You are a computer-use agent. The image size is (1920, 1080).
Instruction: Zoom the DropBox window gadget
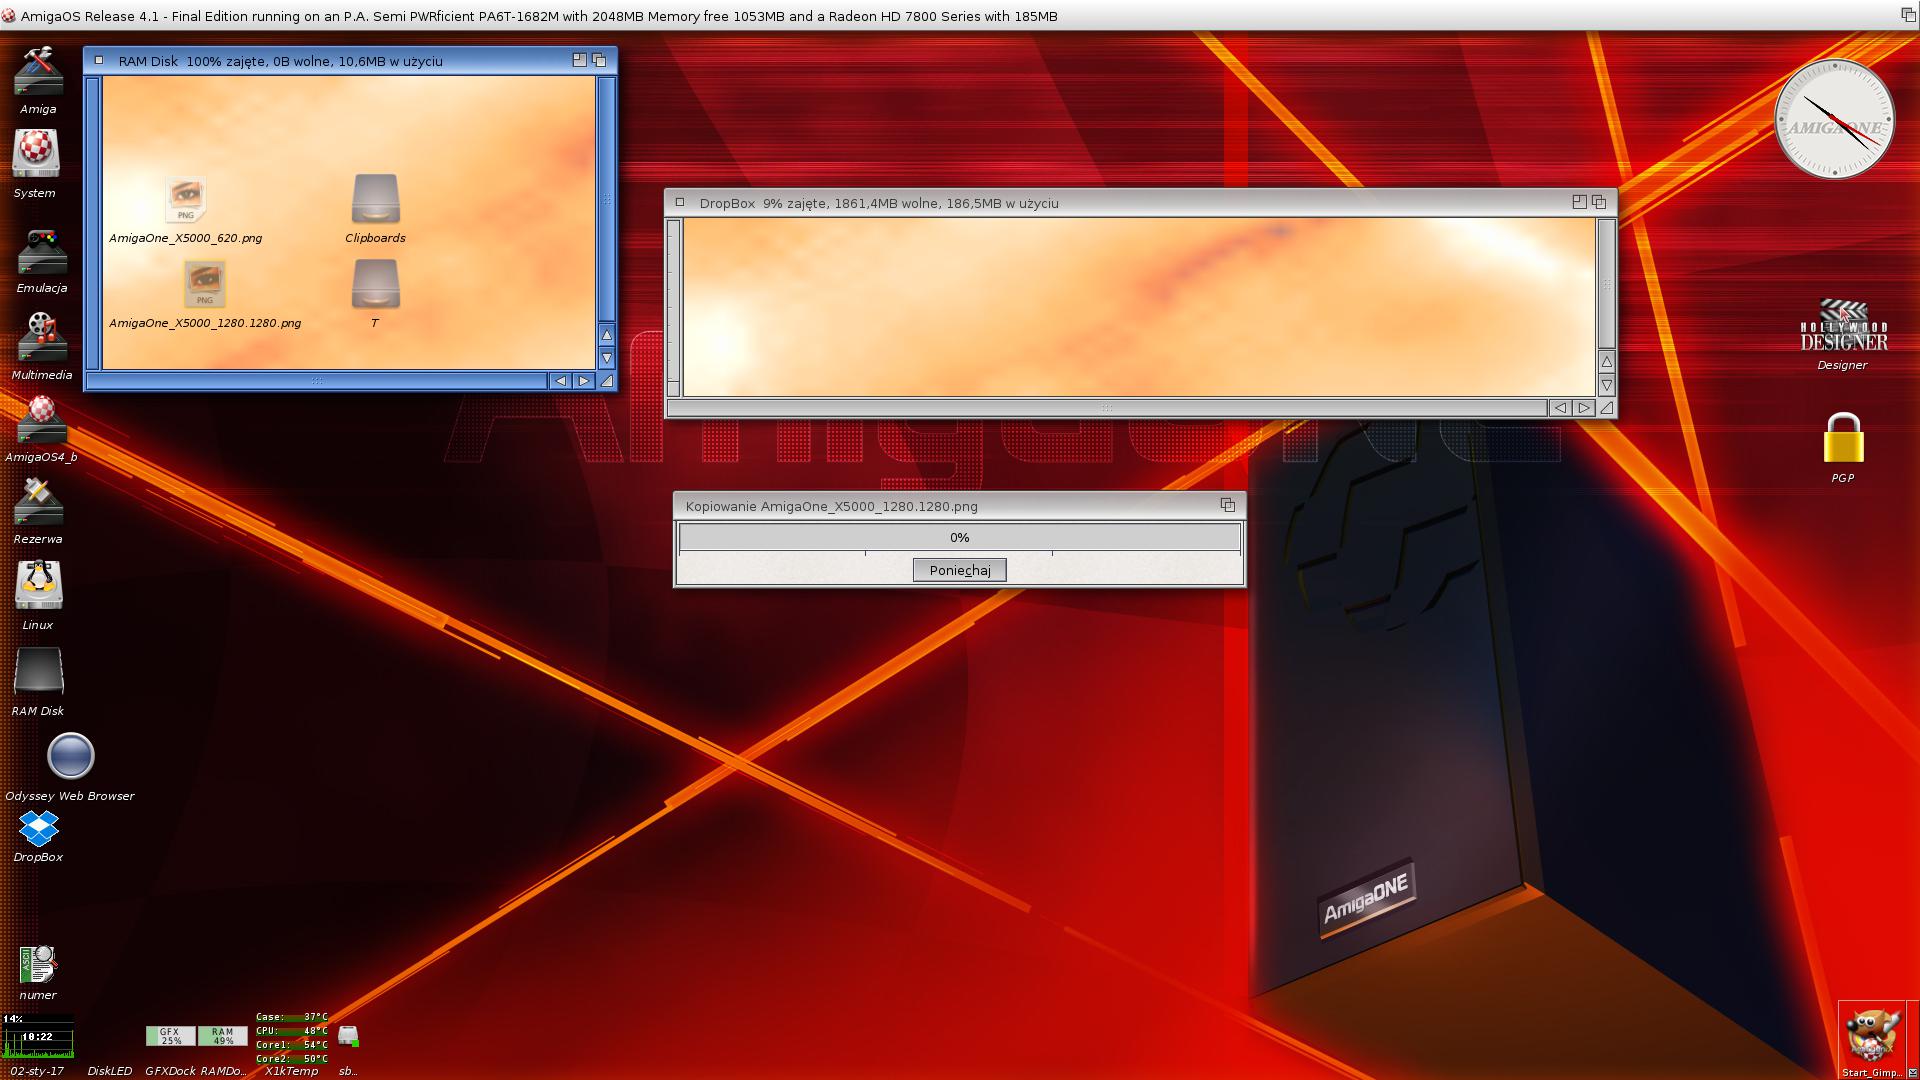[x=1579, y=202]
